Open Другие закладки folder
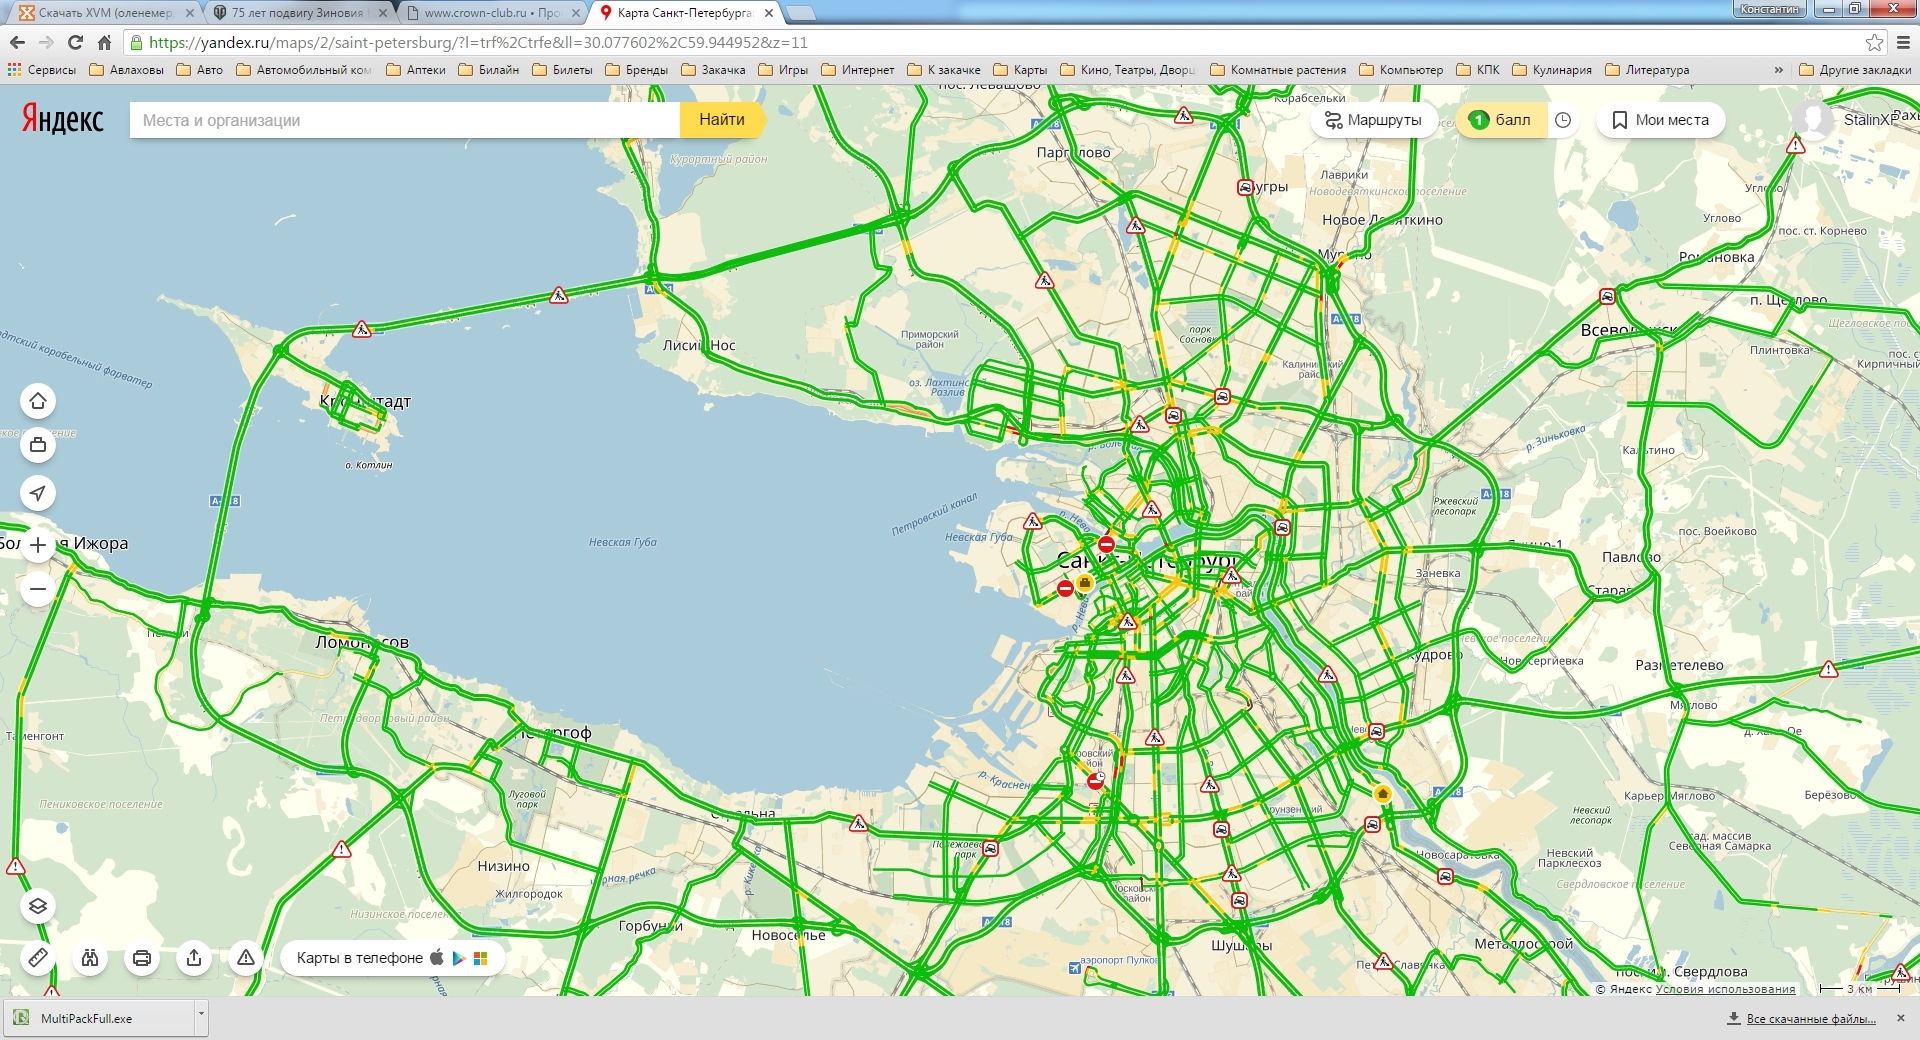The width and height of the screenshot is (1920, 1040). point(1855,70)
